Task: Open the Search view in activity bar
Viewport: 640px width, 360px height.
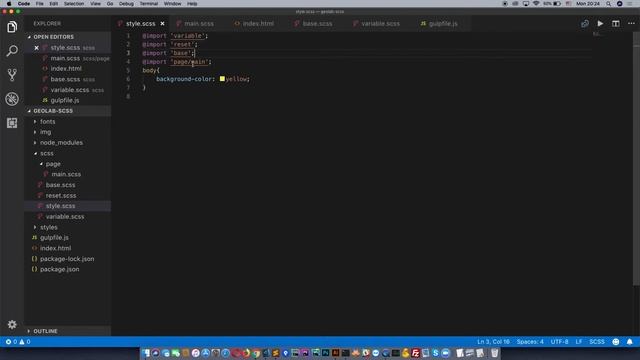Action: (x=12, y=51)
